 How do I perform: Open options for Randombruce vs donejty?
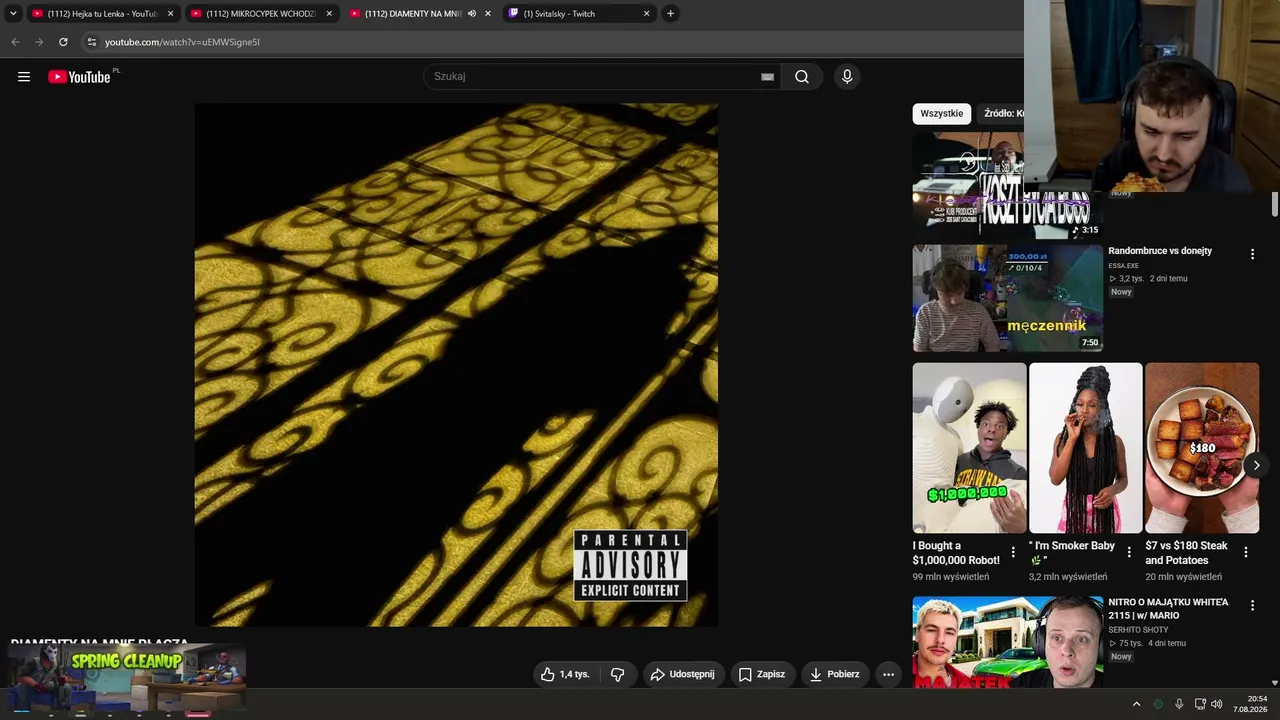pos(1252,255)
